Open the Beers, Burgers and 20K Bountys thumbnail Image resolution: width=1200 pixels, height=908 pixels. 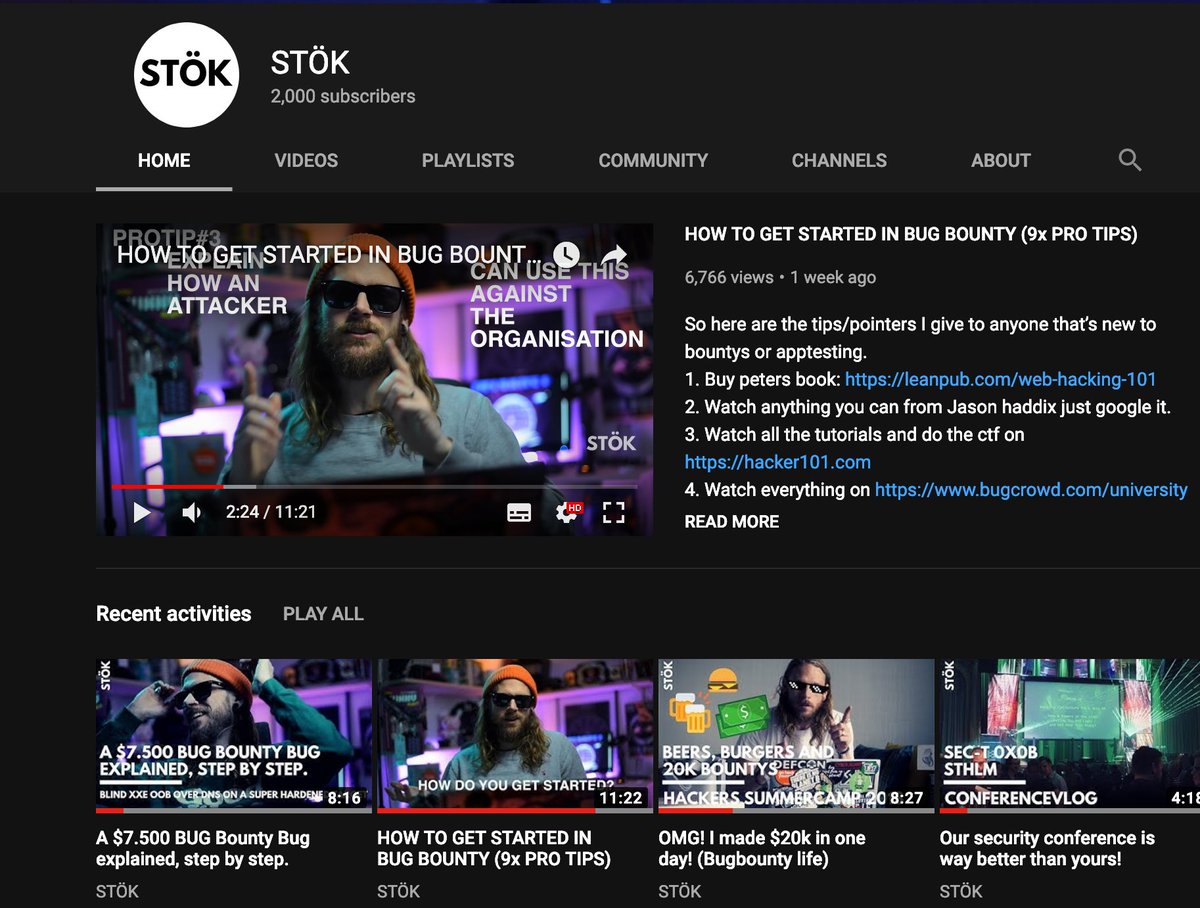tap(796, 734)
